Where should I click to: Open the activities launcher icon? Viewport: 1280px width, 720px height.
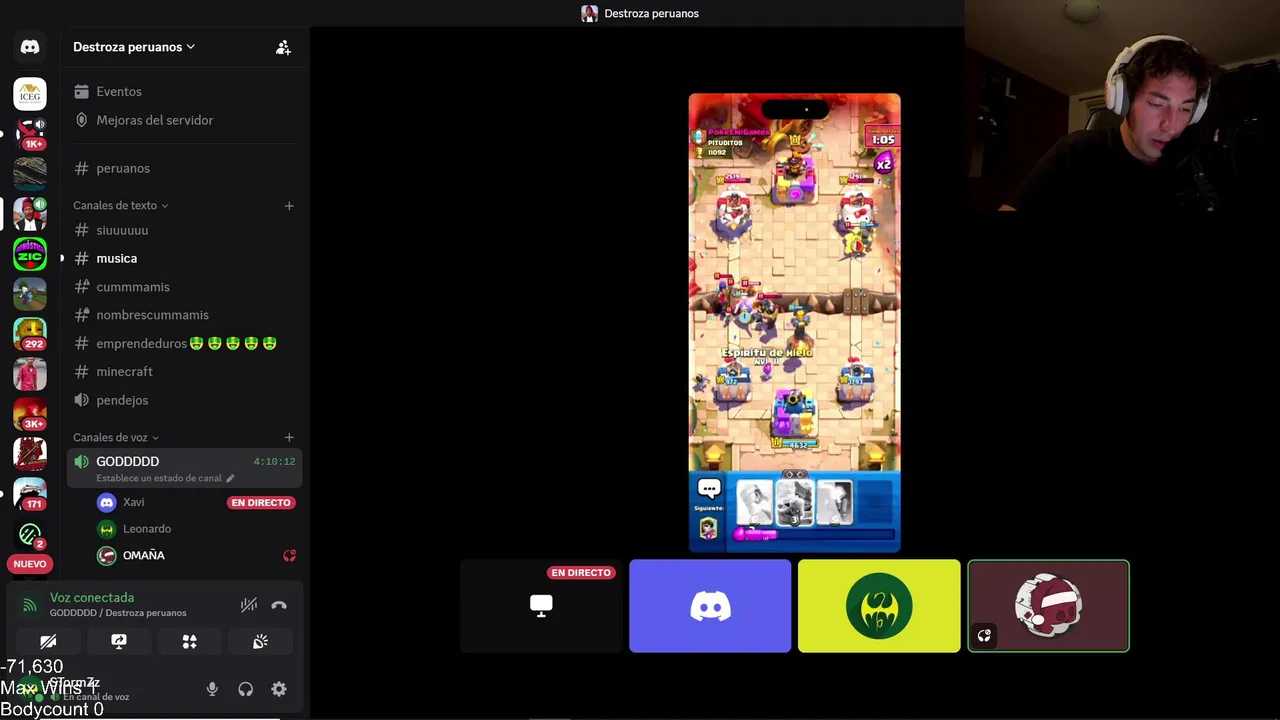pyautogui.click(x=189, y=642)
